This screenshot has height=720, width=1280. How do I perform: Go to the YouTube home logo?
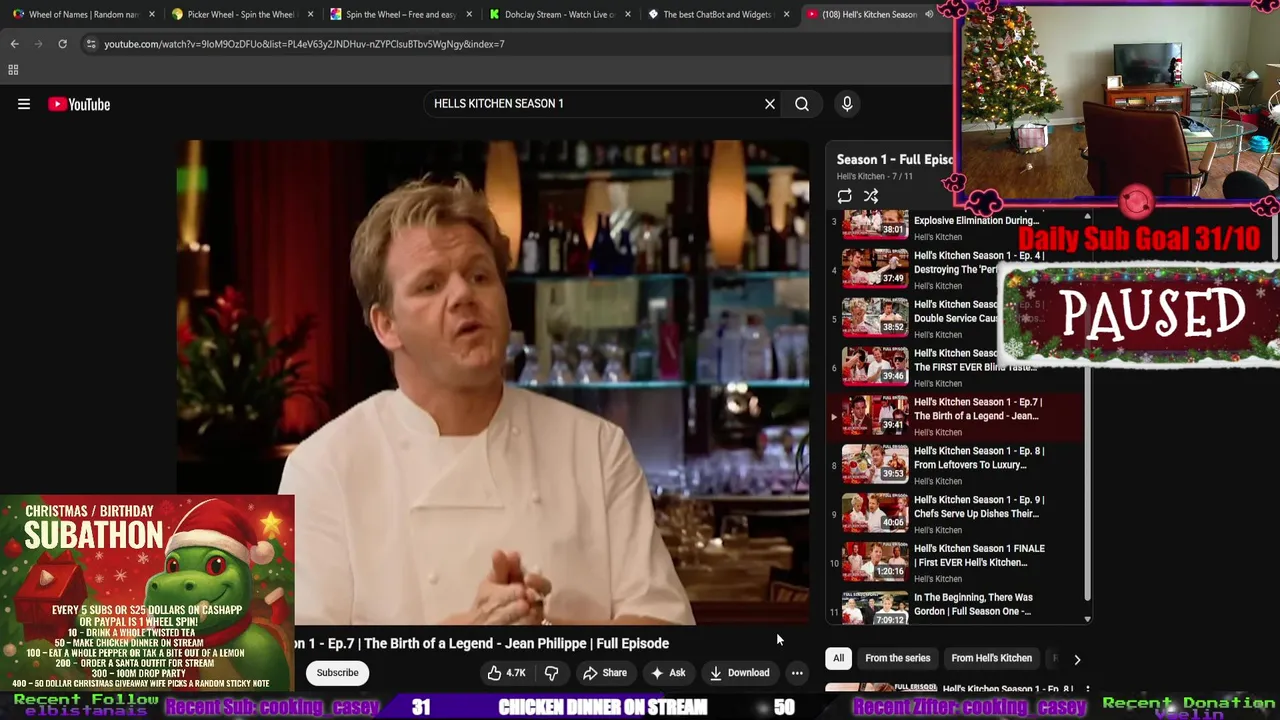click(79, 104)
